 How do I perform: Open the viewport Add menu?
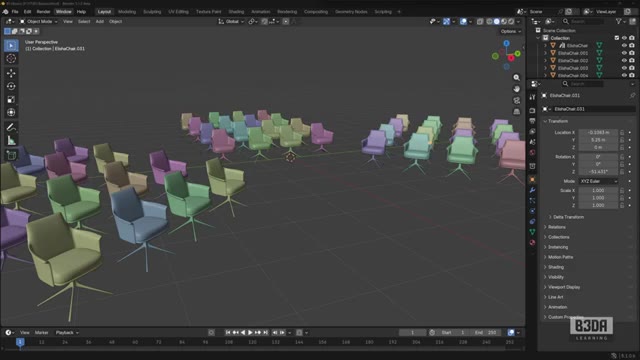click(x=100, y=21)
